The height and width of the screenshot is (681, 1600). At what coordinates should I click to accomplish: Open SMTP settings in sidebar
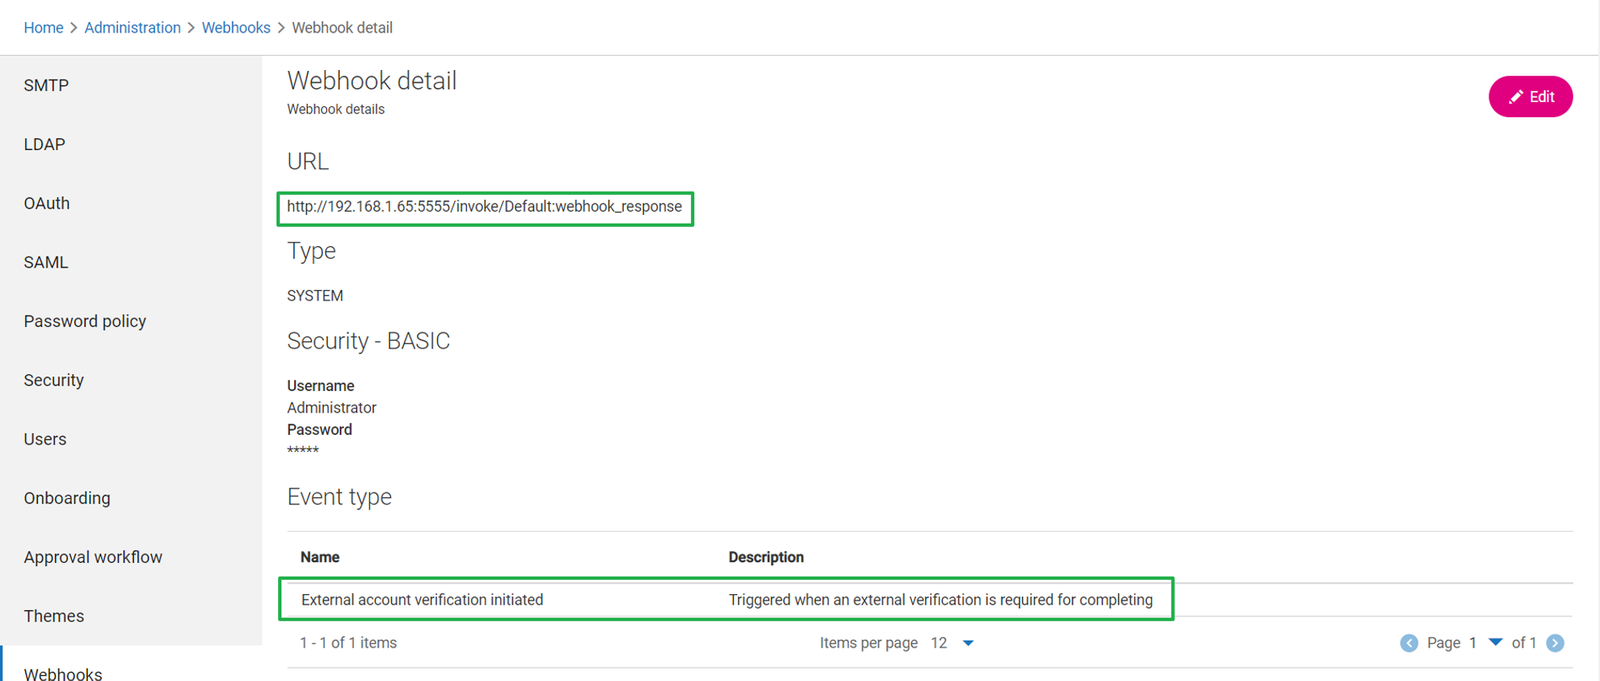pyautogui.click(x=46, y=86)
